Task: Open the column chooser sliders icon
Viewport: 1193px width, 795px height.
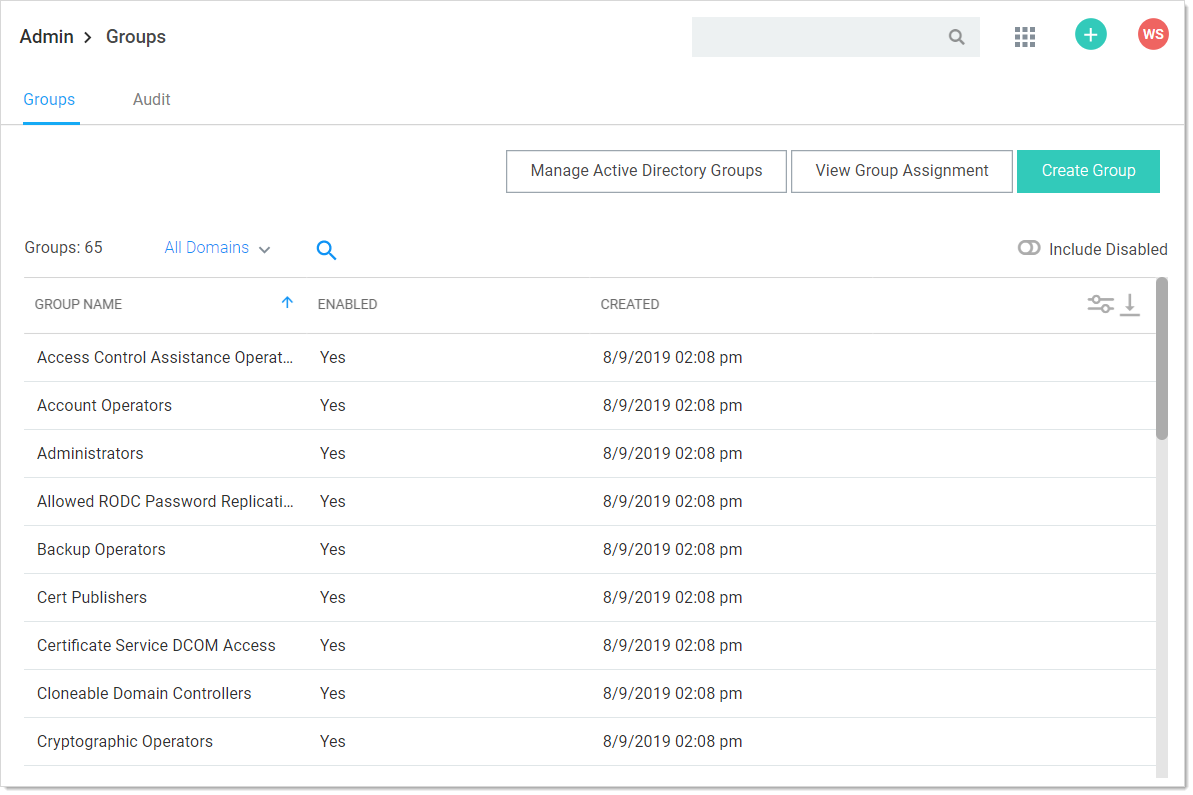Action: pyautogui.click(x=1100, y=304)
